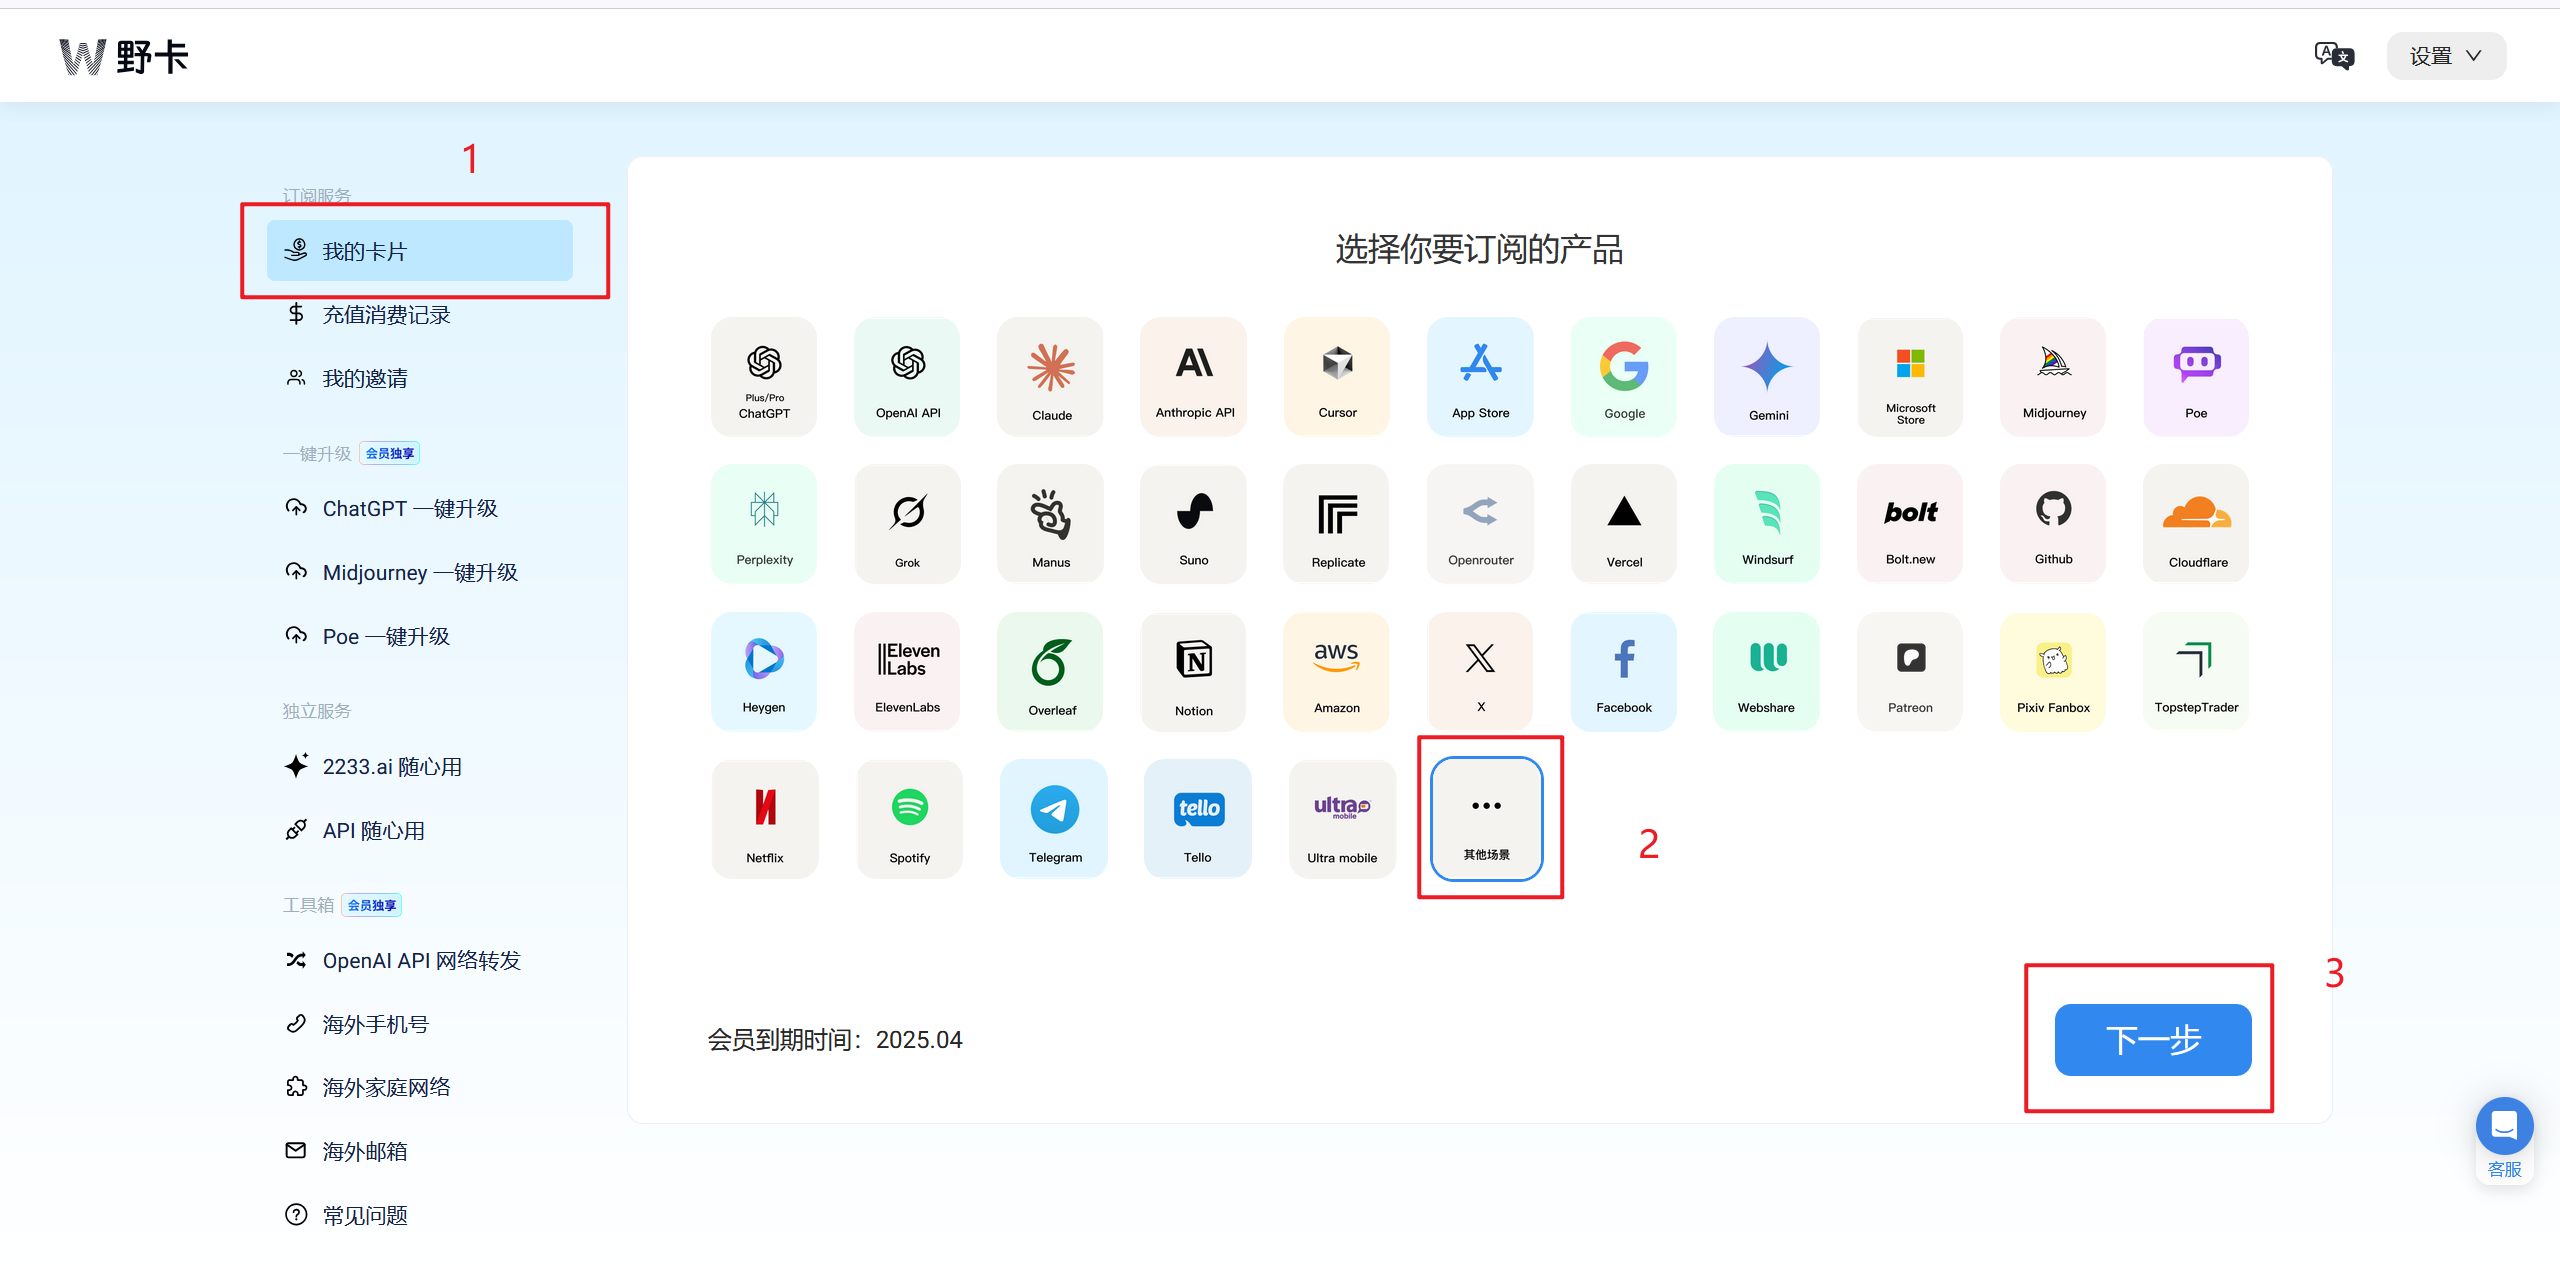The image size is (2560, 1279).
Task: Choose the Ultra mobile card
Action: coord(1342,820)
